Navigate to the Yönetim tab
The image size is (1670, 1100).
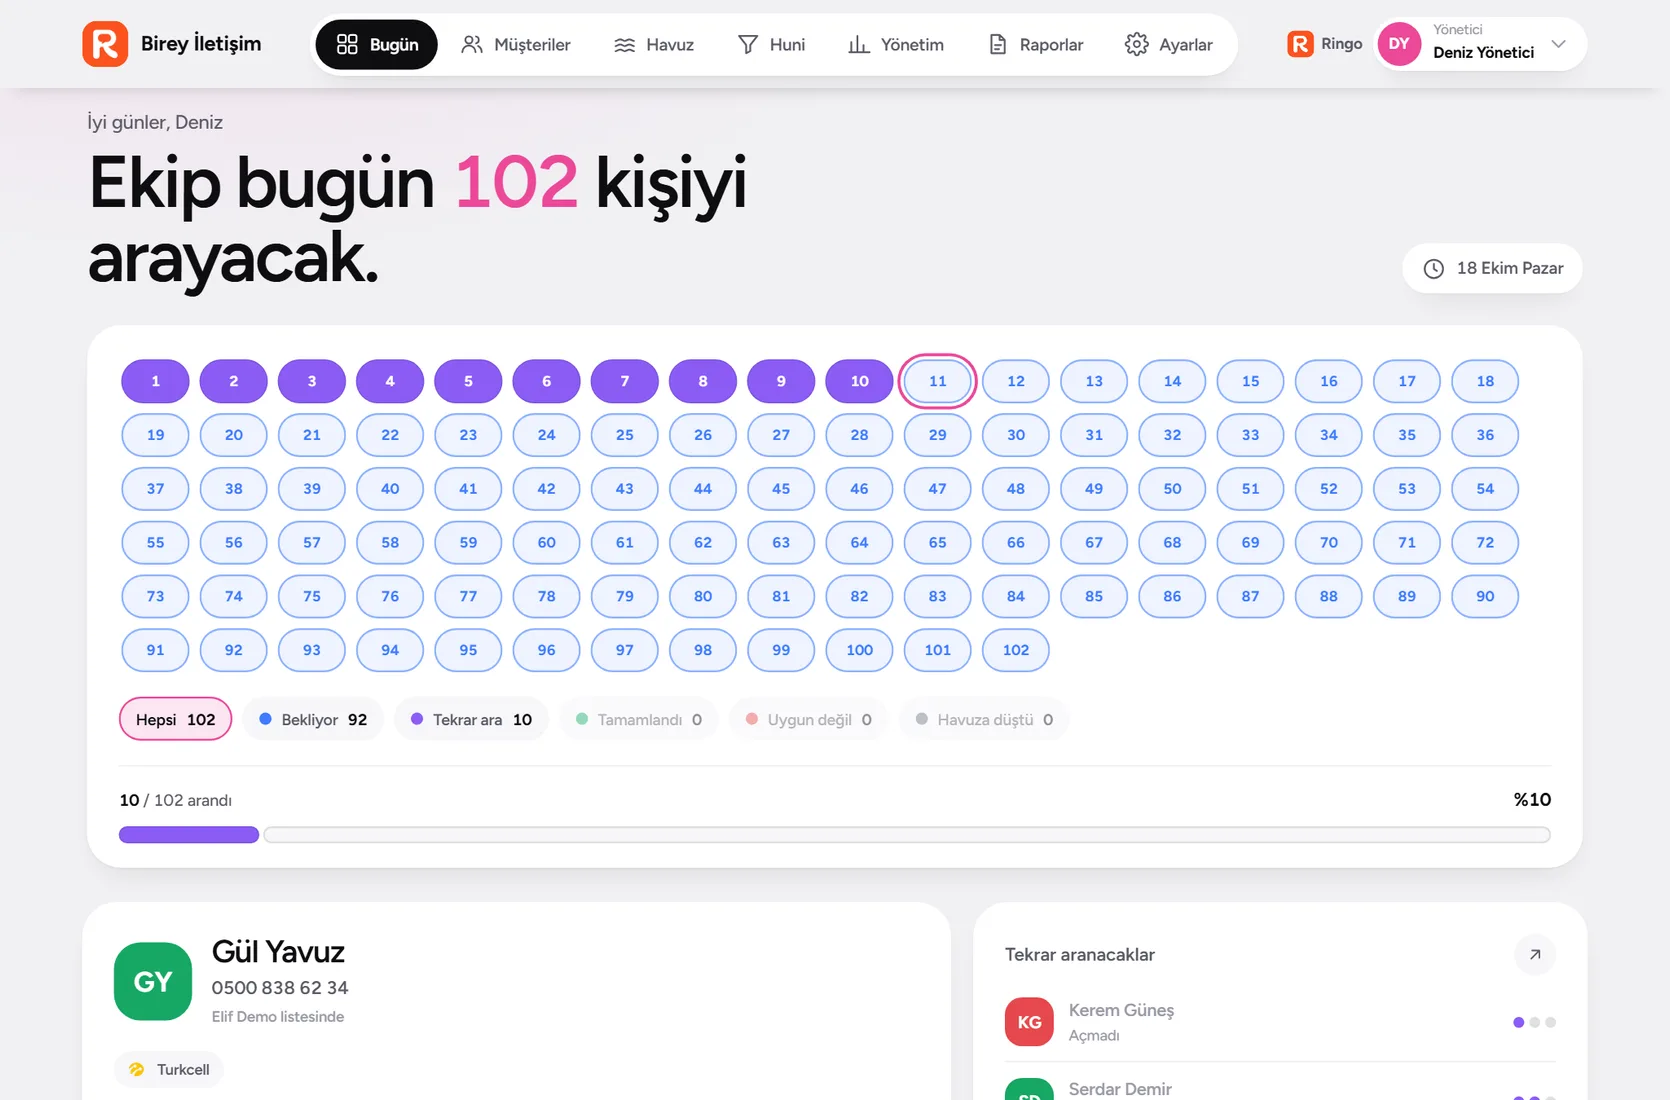896,44
